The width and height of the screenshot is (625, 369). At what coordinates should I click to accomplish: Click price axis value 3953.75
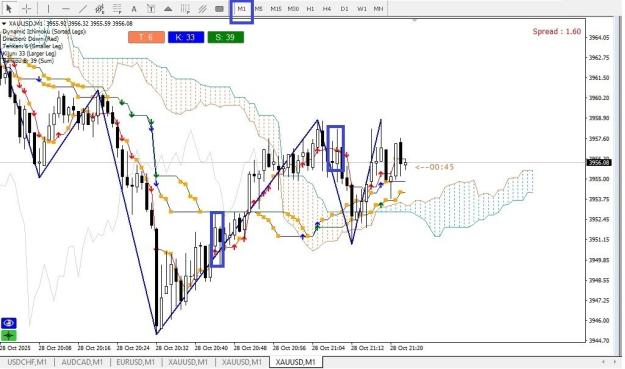pyautogui.click(x=599, y=199)
